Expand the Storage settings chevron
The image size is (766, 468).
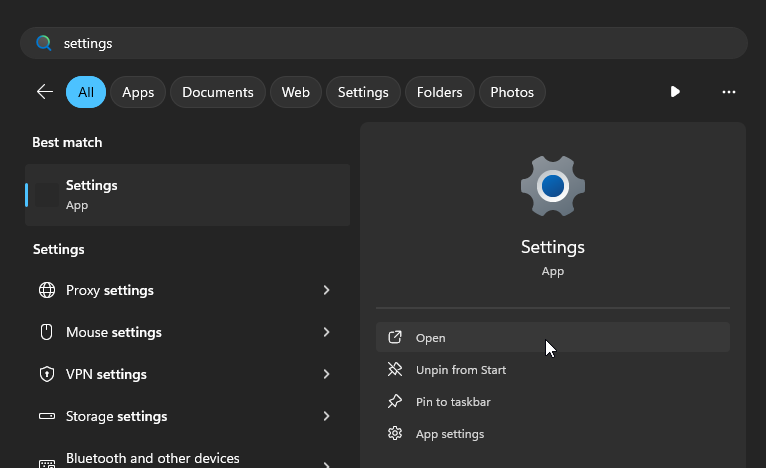coord(326,416)
